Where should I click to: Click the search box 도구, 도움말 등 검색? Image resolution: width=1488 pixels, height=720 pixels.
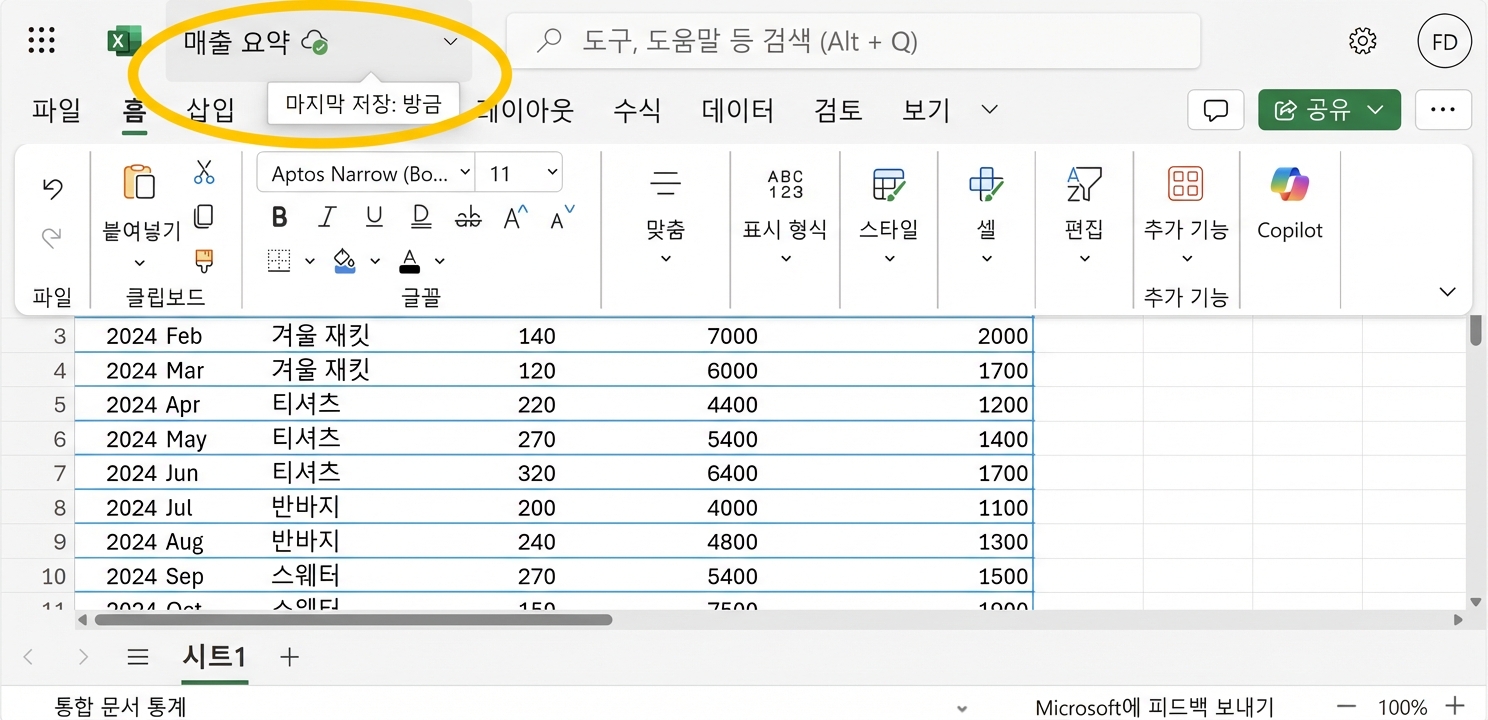pos(853,41)
